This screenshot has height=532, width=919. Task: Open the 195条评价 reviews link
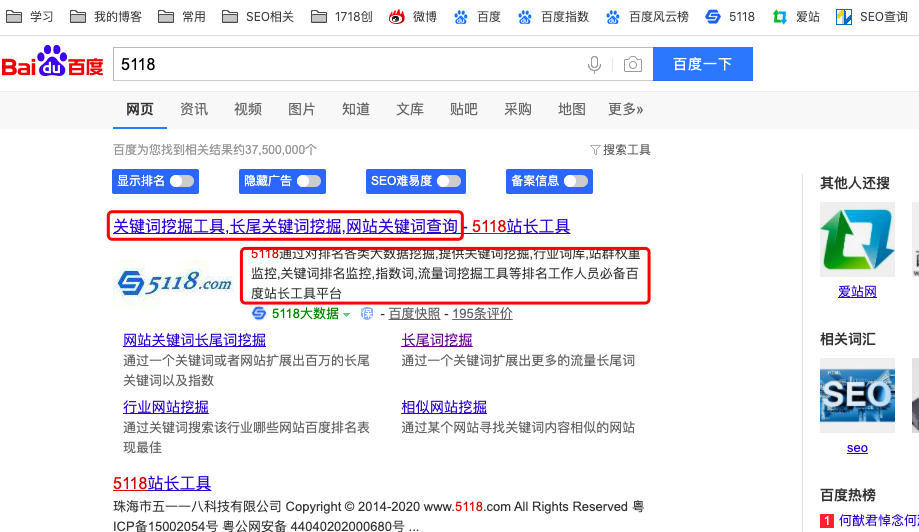482,313
